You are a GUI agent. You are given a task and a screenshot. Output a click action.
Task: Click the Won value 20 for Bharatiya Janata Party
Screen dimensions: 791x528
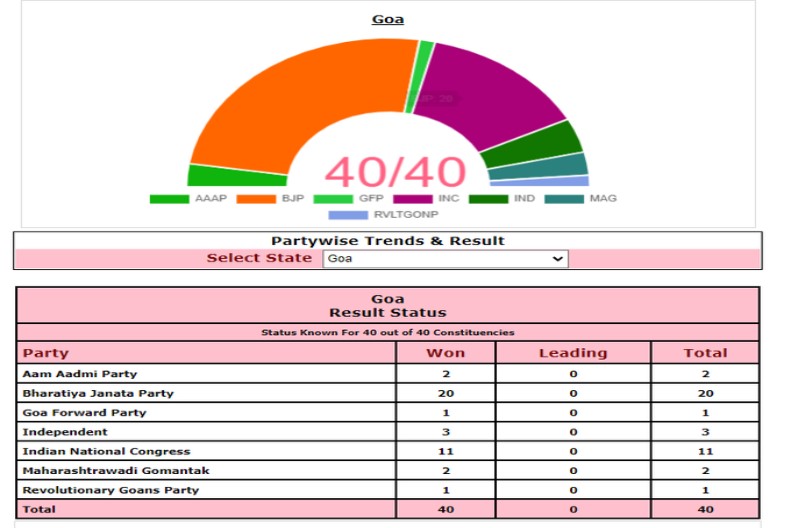coord(446,393)
